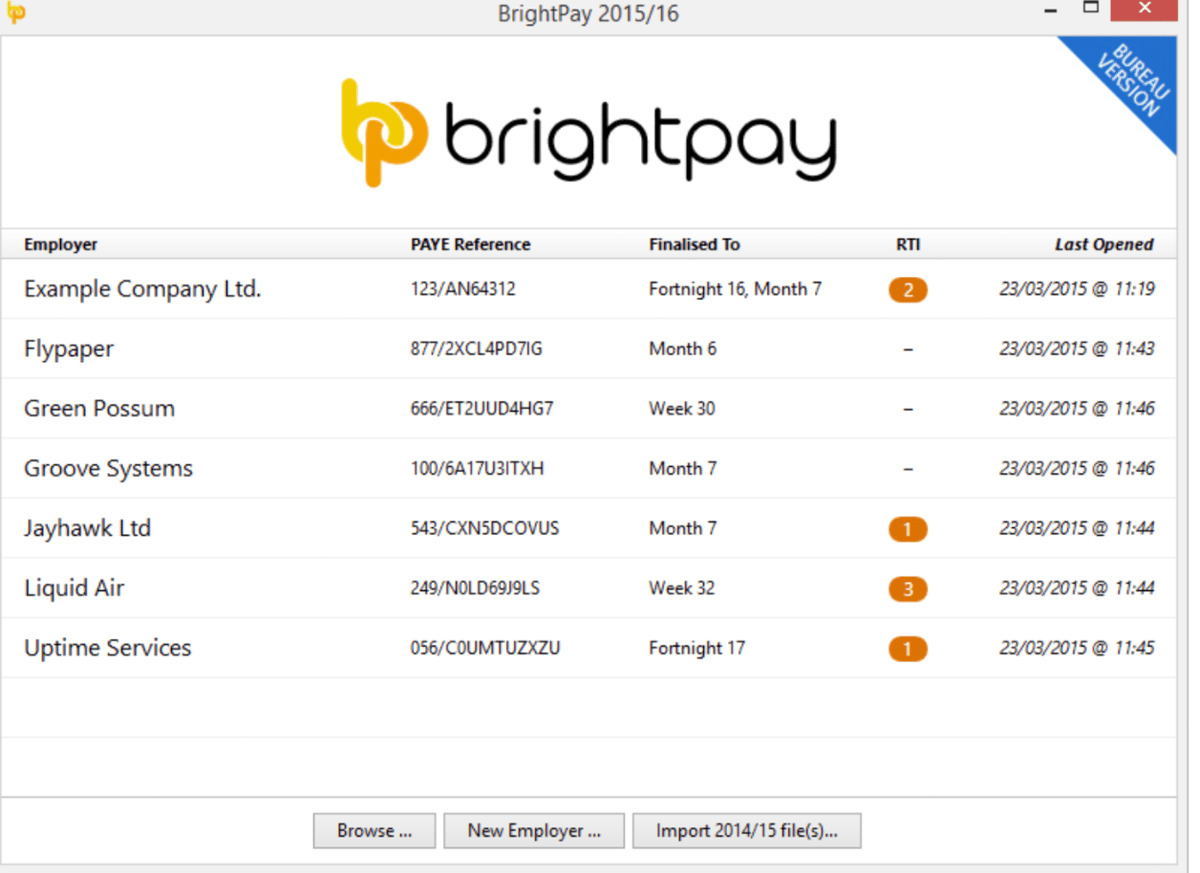
Task: Sort by the Employer column header
Action: [x=61, y=244]
